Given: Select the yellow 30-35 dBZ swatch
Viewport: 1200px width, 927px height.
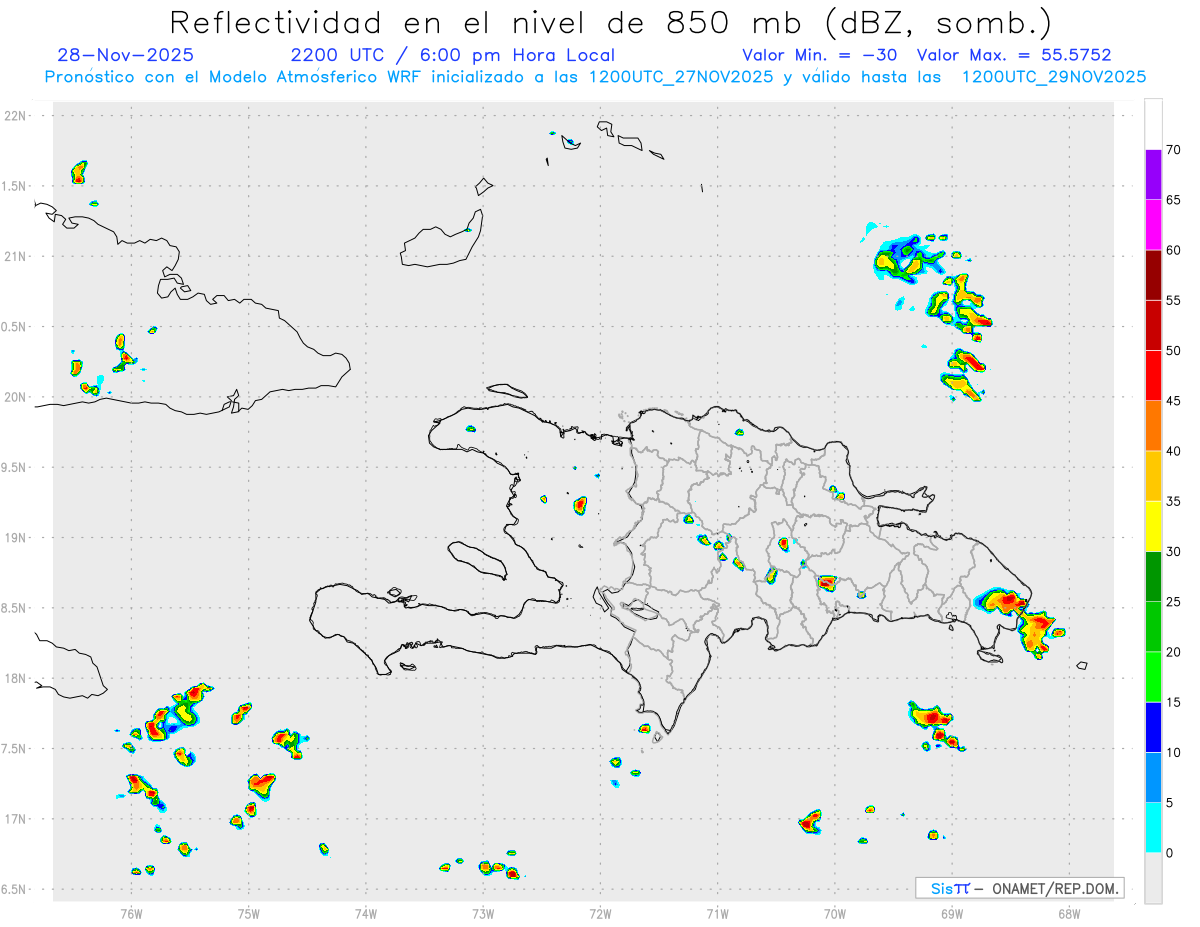Looking at the screenshot, I should 1153,526.
